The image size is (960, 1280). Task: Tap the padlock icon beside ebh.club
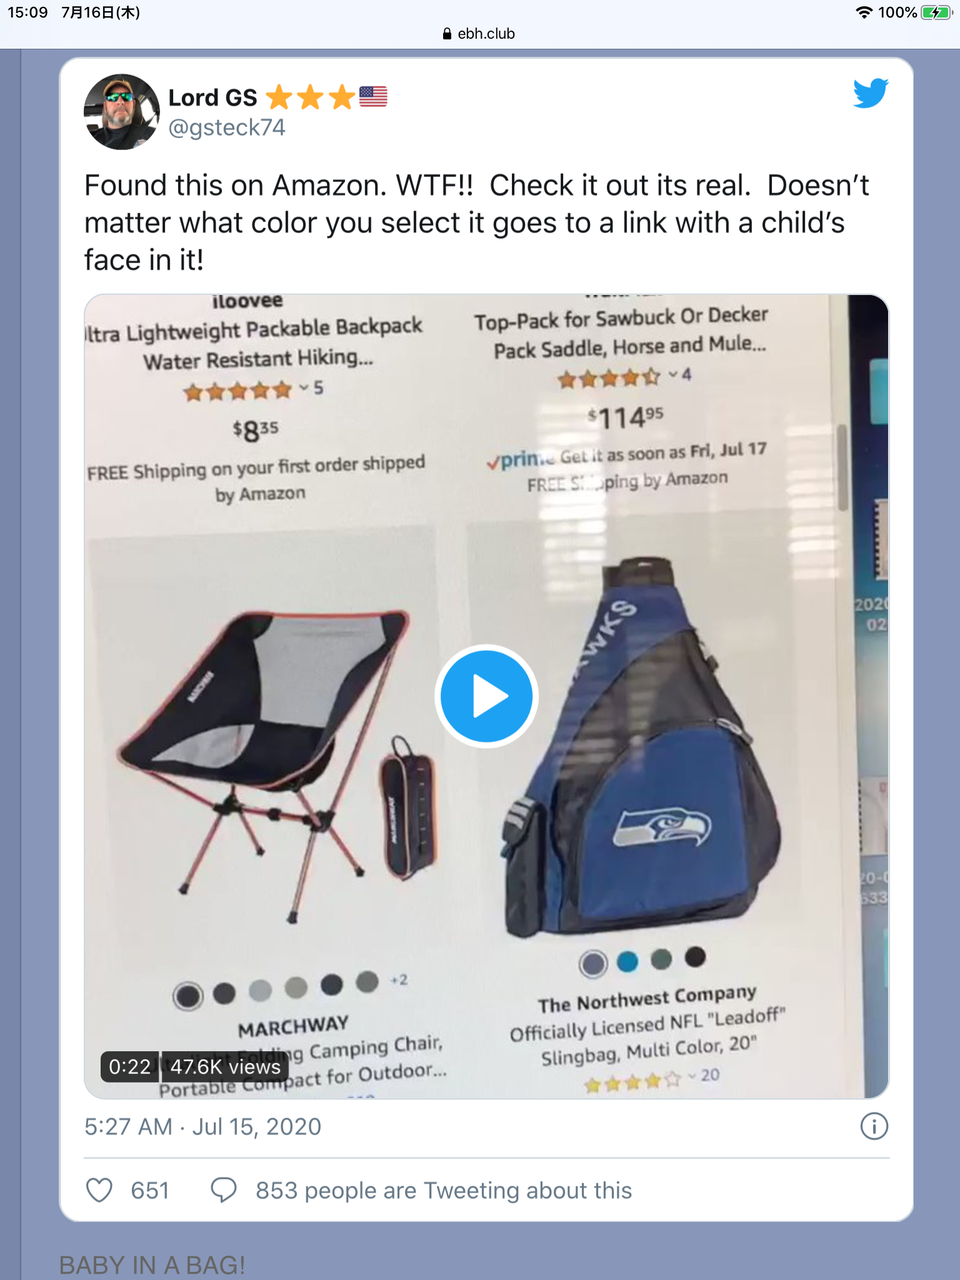[447, 33]
